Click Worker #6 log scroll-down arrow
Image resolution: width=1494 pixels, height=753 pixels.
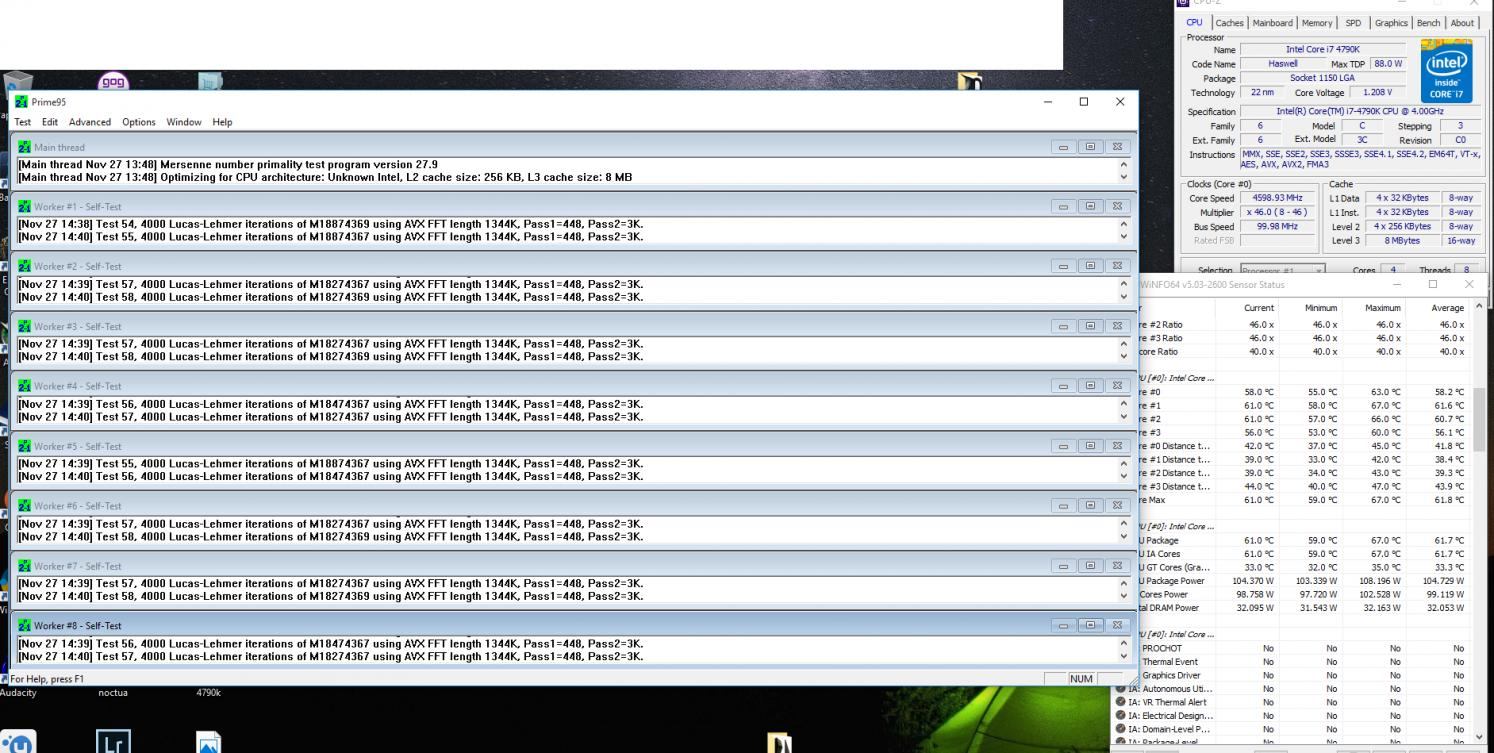(x=1124, y=537)
